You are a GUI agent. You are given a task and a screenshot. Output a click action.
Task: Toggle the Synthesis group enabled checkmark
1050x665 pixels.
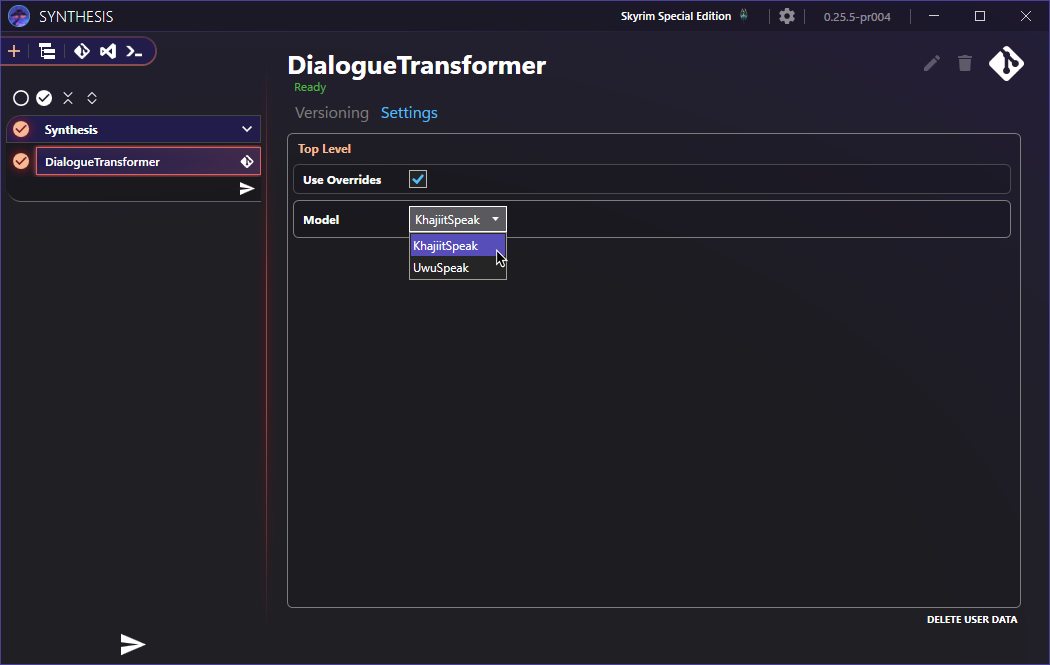click(x=21, y=129)
